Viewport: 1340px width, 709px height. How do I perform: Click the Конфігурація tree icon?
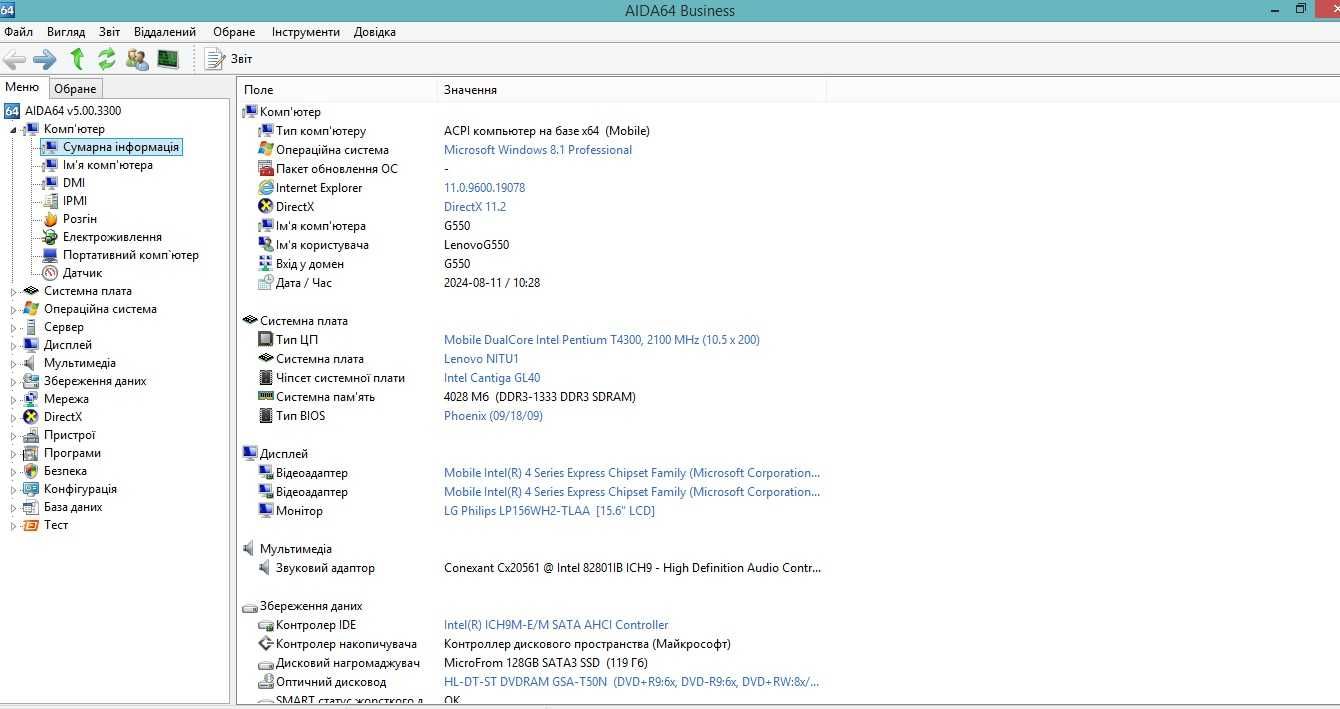31,489
